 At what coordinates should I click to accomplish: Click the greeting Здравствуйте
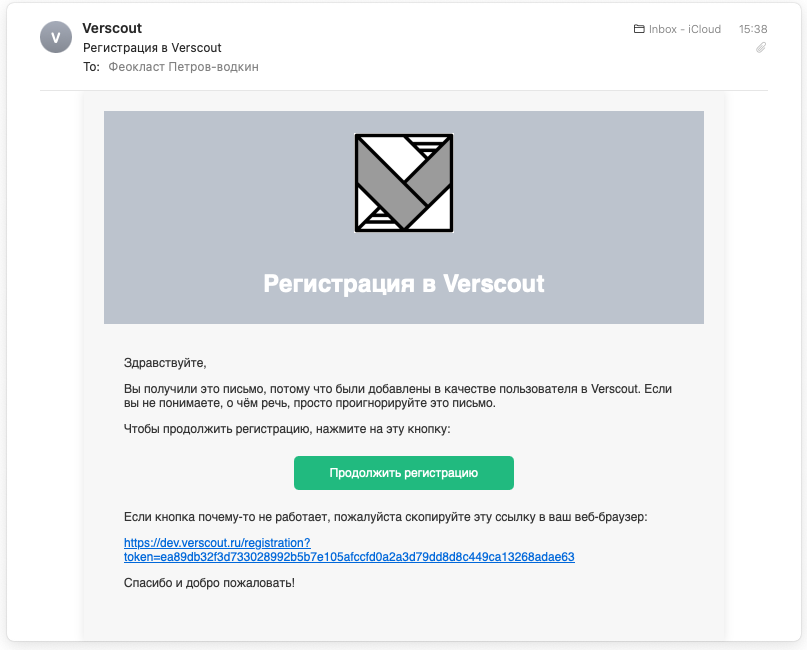pyautogui.click(x=165, y=362)
